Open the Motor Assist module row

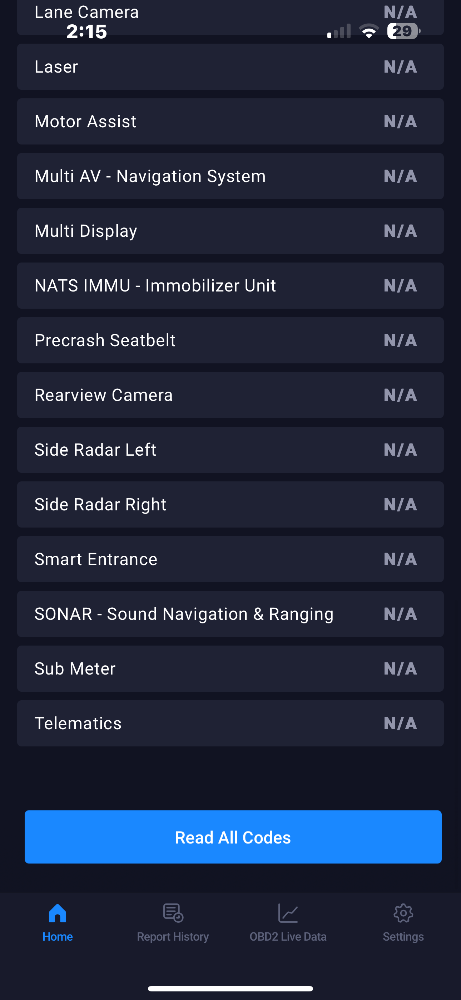pyautogui.click(x=230, y=121)
